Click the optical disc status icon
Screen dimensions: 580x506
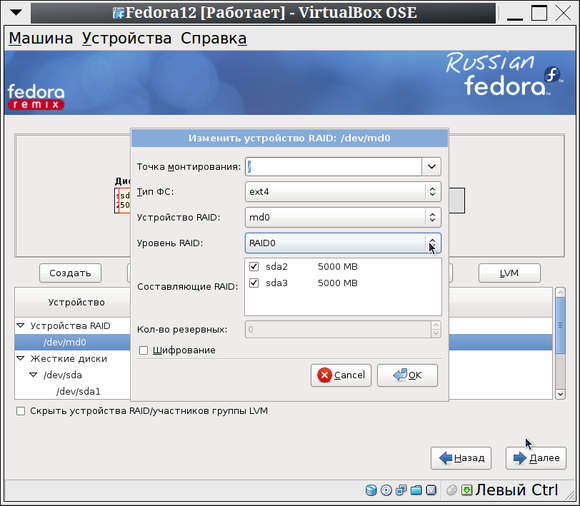click(x=386, y=490)
